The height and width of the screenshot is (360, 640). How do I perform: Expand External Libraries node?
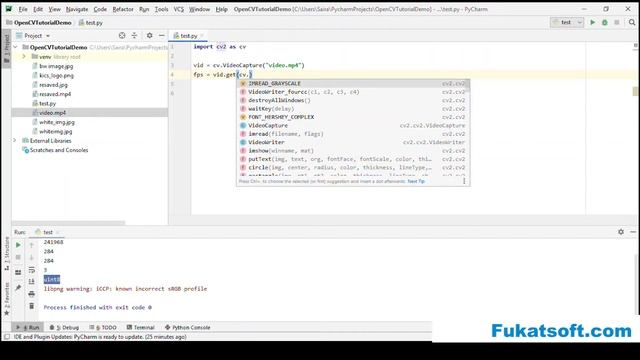point(15,140)
